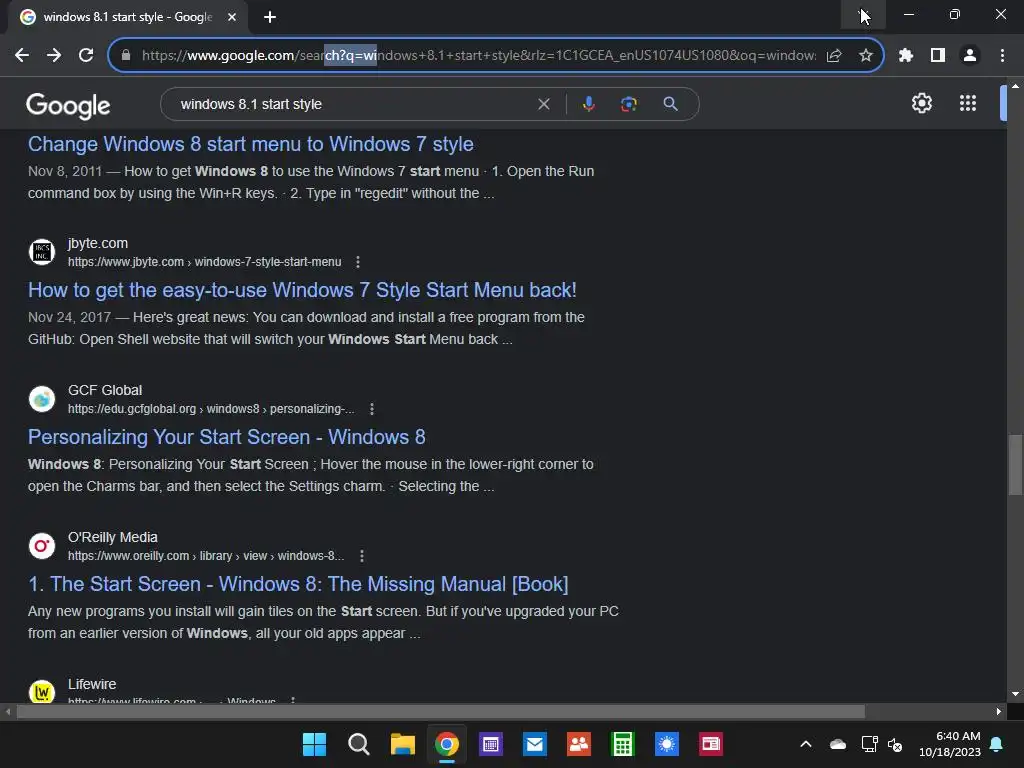
Task: Open the Windows Start menu
Action: point(314,744)
